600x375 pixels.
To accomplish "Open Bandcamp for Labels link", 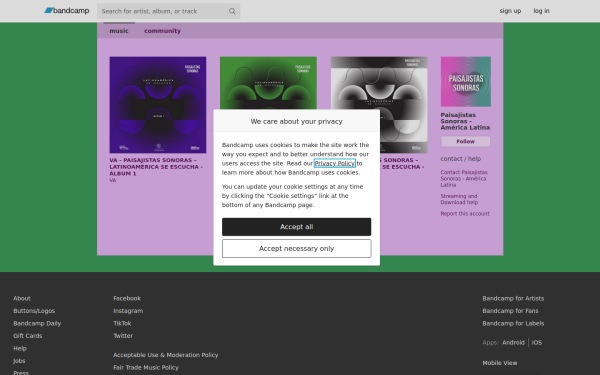I will [513, 323].
